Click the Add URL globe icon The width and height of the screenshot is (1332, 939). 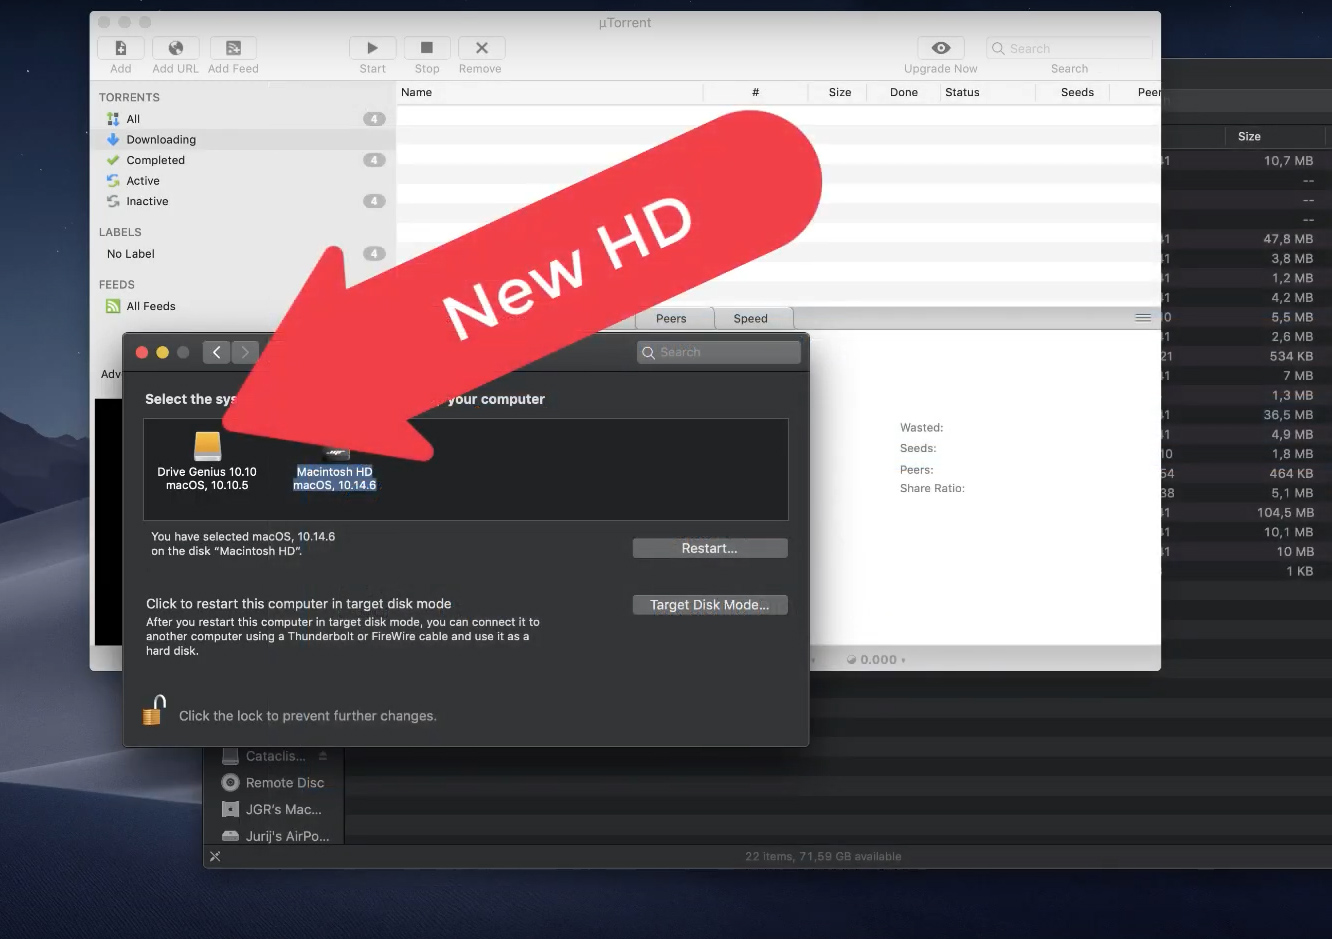[176, 48]
